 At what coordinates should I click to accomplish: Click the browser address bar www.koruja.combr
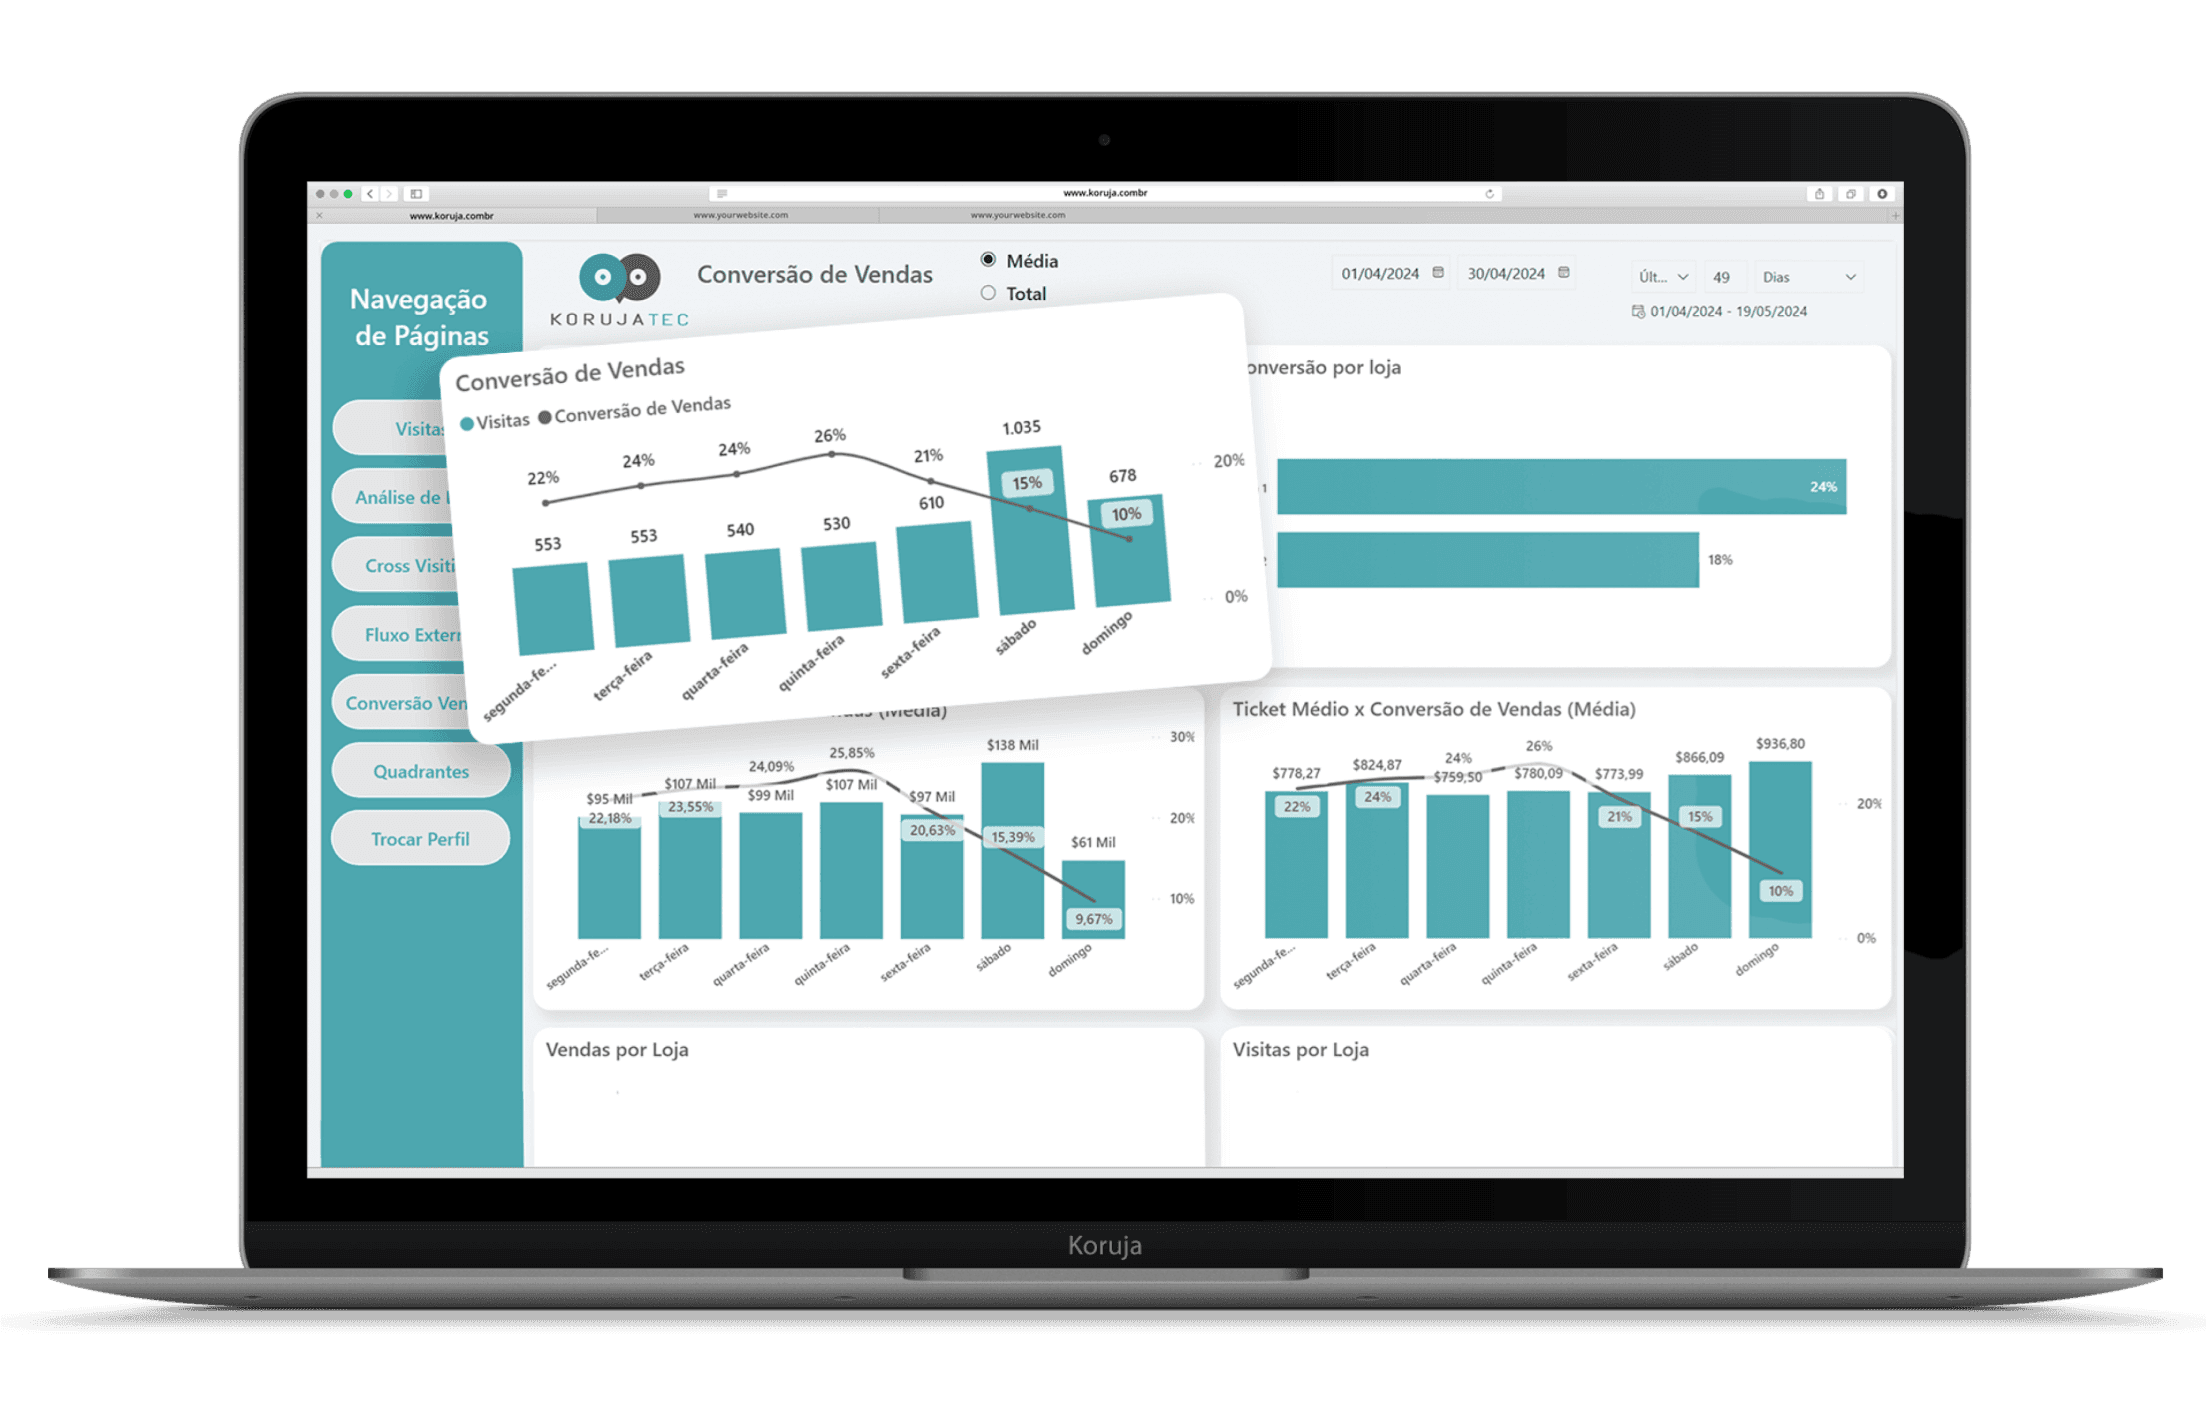tap(1105, 193)
